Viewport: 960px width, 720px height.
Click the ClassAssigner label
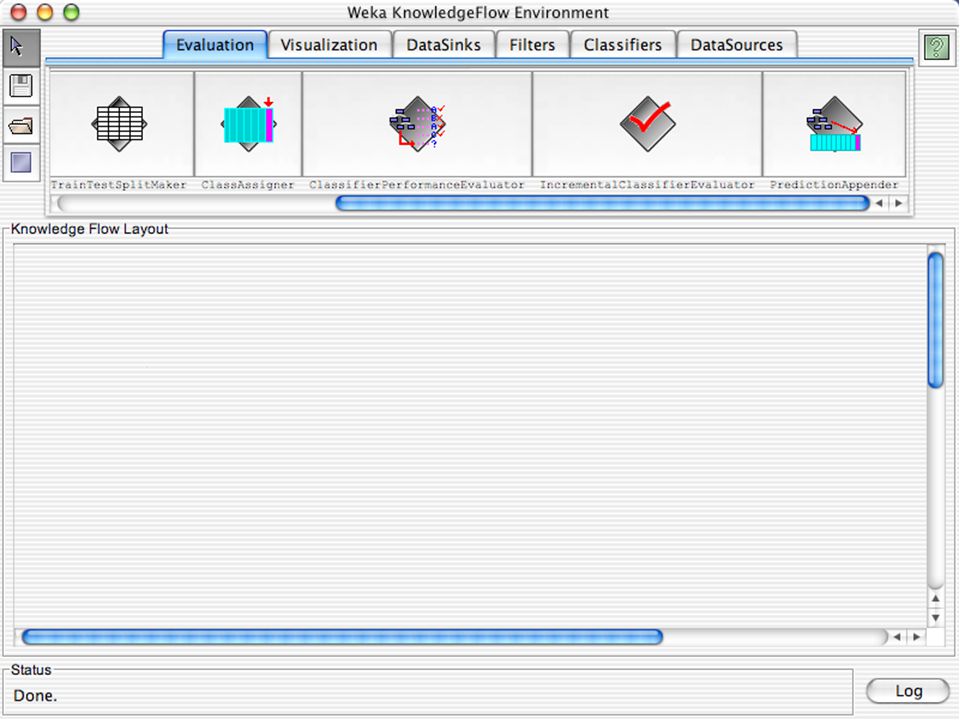[248, 185]
